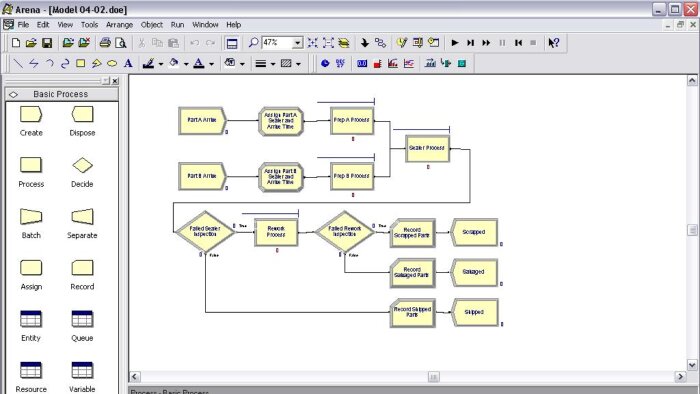Select the Ellipse drawing tool
The height and width of the screenshot is (394, 700).
[x=112, y=63]
